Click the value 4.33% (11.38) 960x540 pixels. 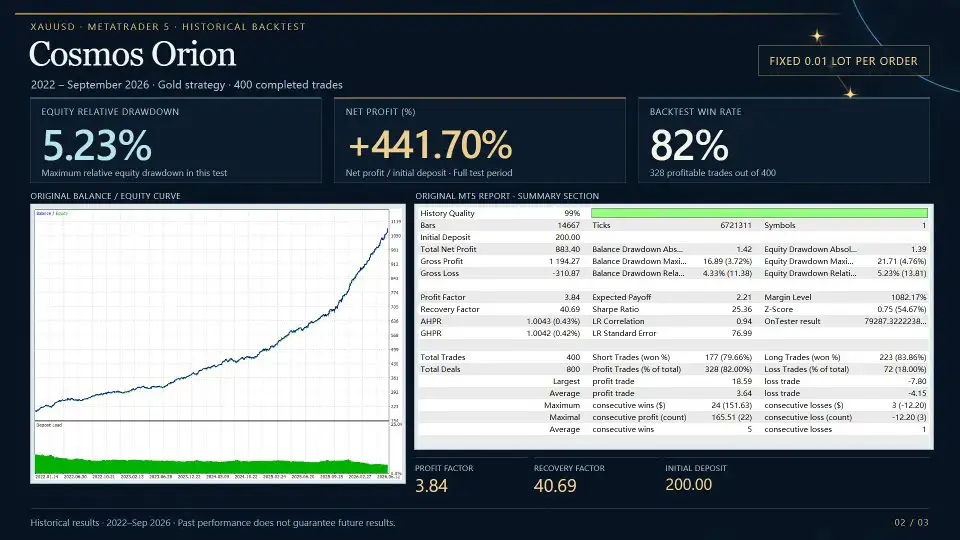(727, 273)
